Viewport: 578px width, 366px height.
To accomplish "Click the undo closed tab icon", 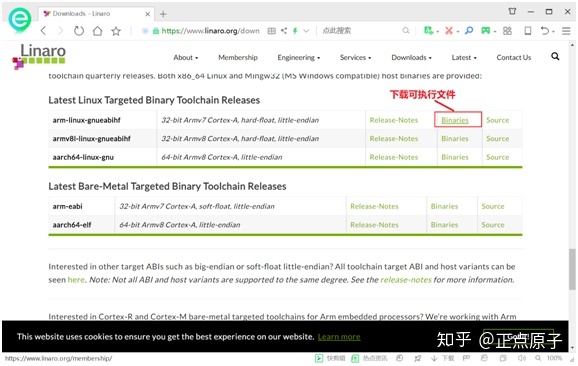I will [x=545, y=31].
